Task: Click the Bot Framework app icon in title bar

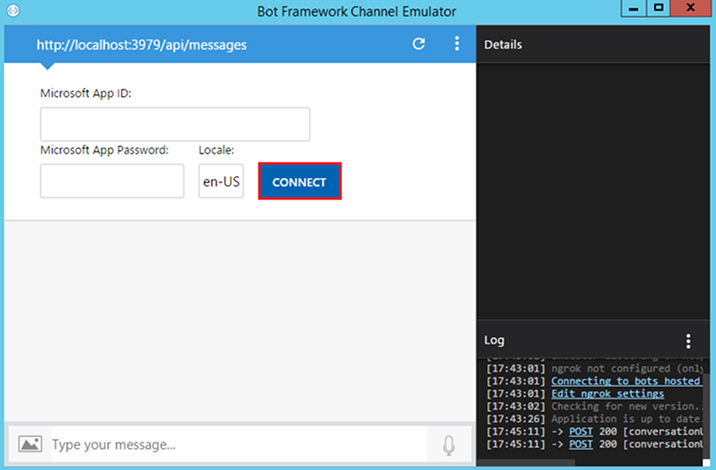Action: pyautogui.click(x=13, y=10)
